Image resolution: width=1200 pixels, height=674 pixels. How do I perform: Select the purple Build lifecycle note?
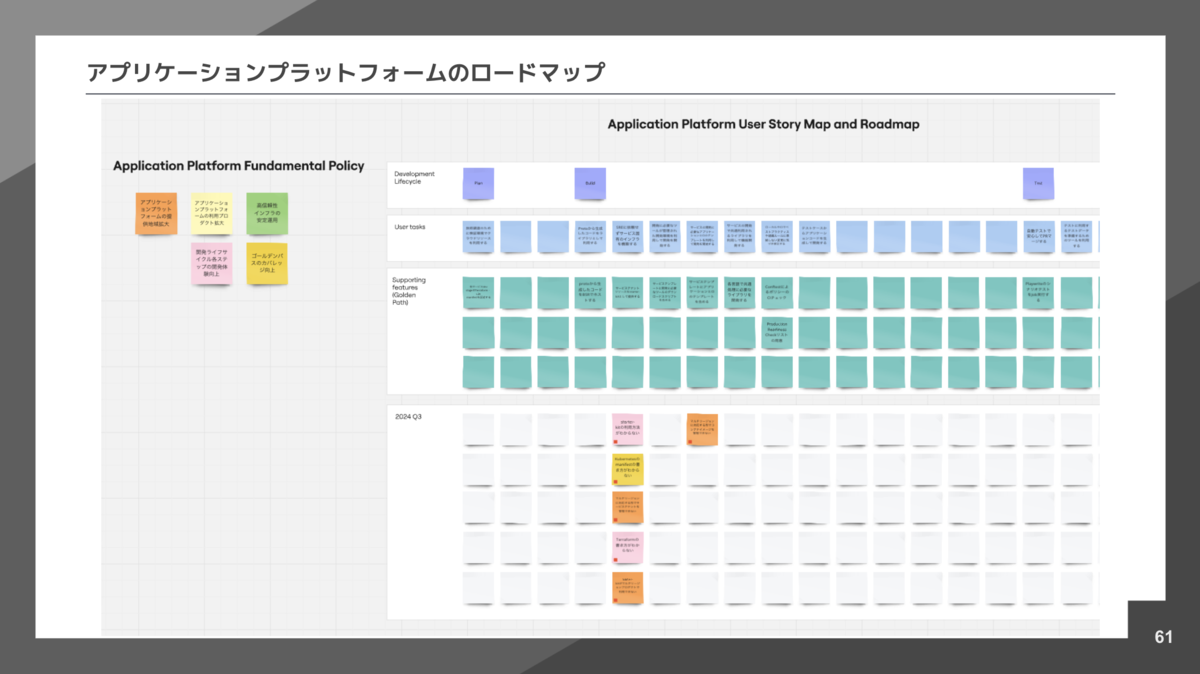(x=590, y=182)
